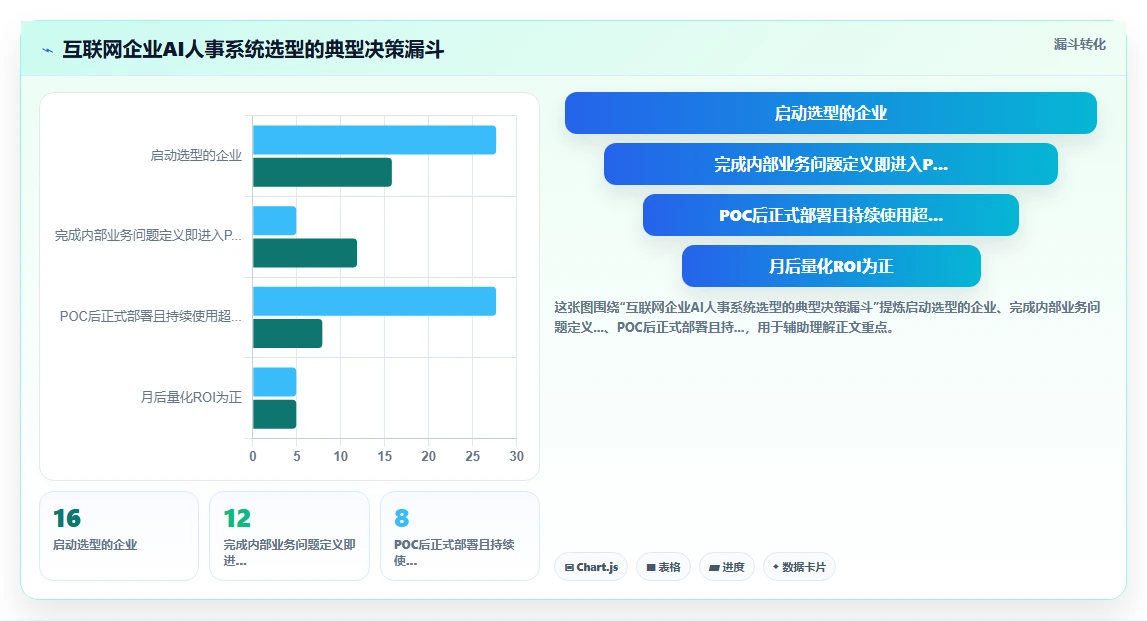Click the 进度 tag chip
The width and height of the screenshot is (1147, 621).
(726, 567)
